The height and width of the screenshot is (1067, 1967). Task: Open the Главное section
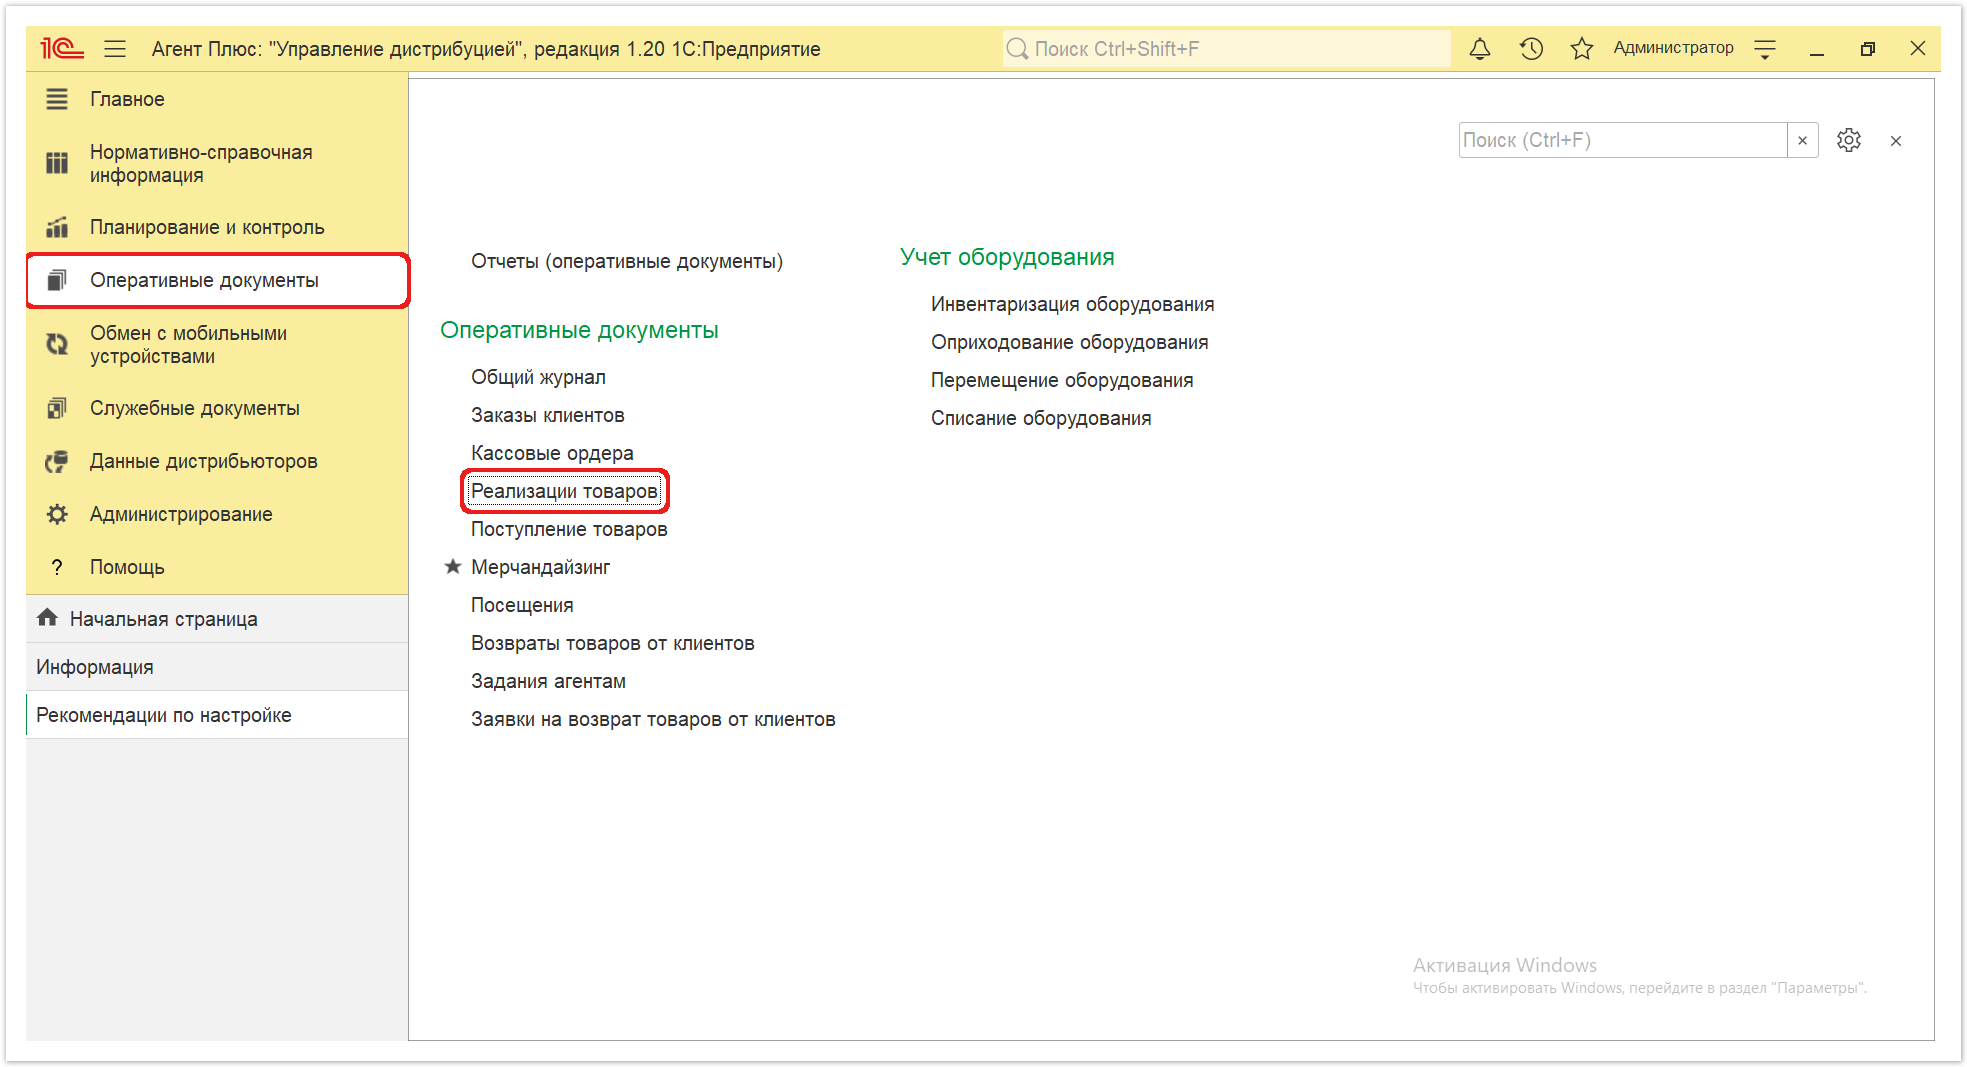[x=217, y=99]
